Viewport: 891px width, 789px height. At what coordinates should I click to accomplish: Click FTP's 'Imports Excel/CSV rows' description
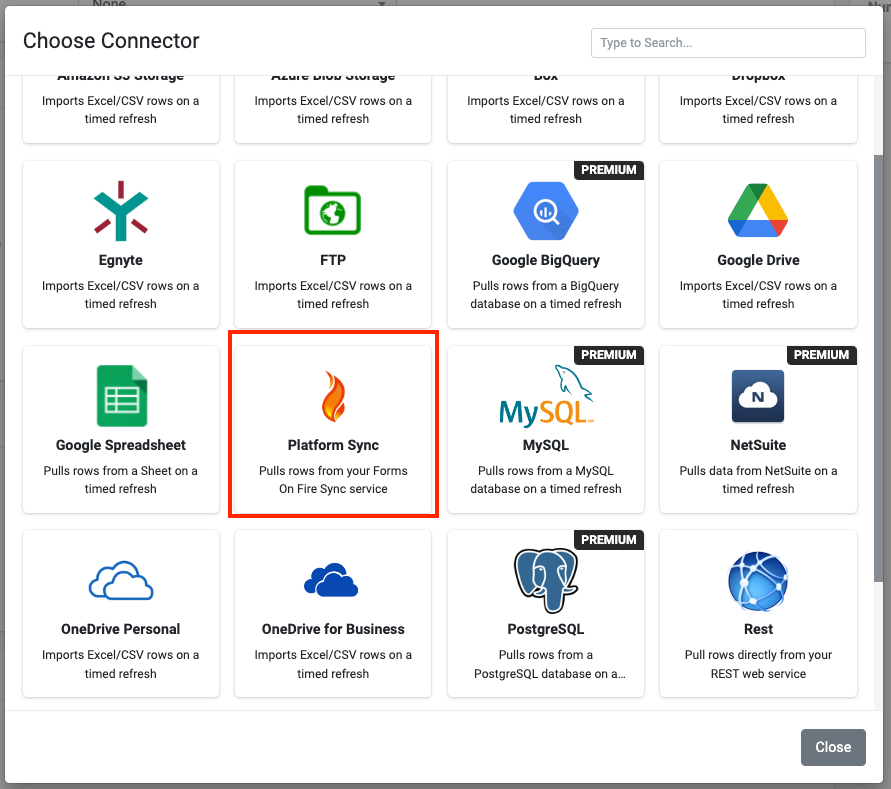click(x=333, y=294)
